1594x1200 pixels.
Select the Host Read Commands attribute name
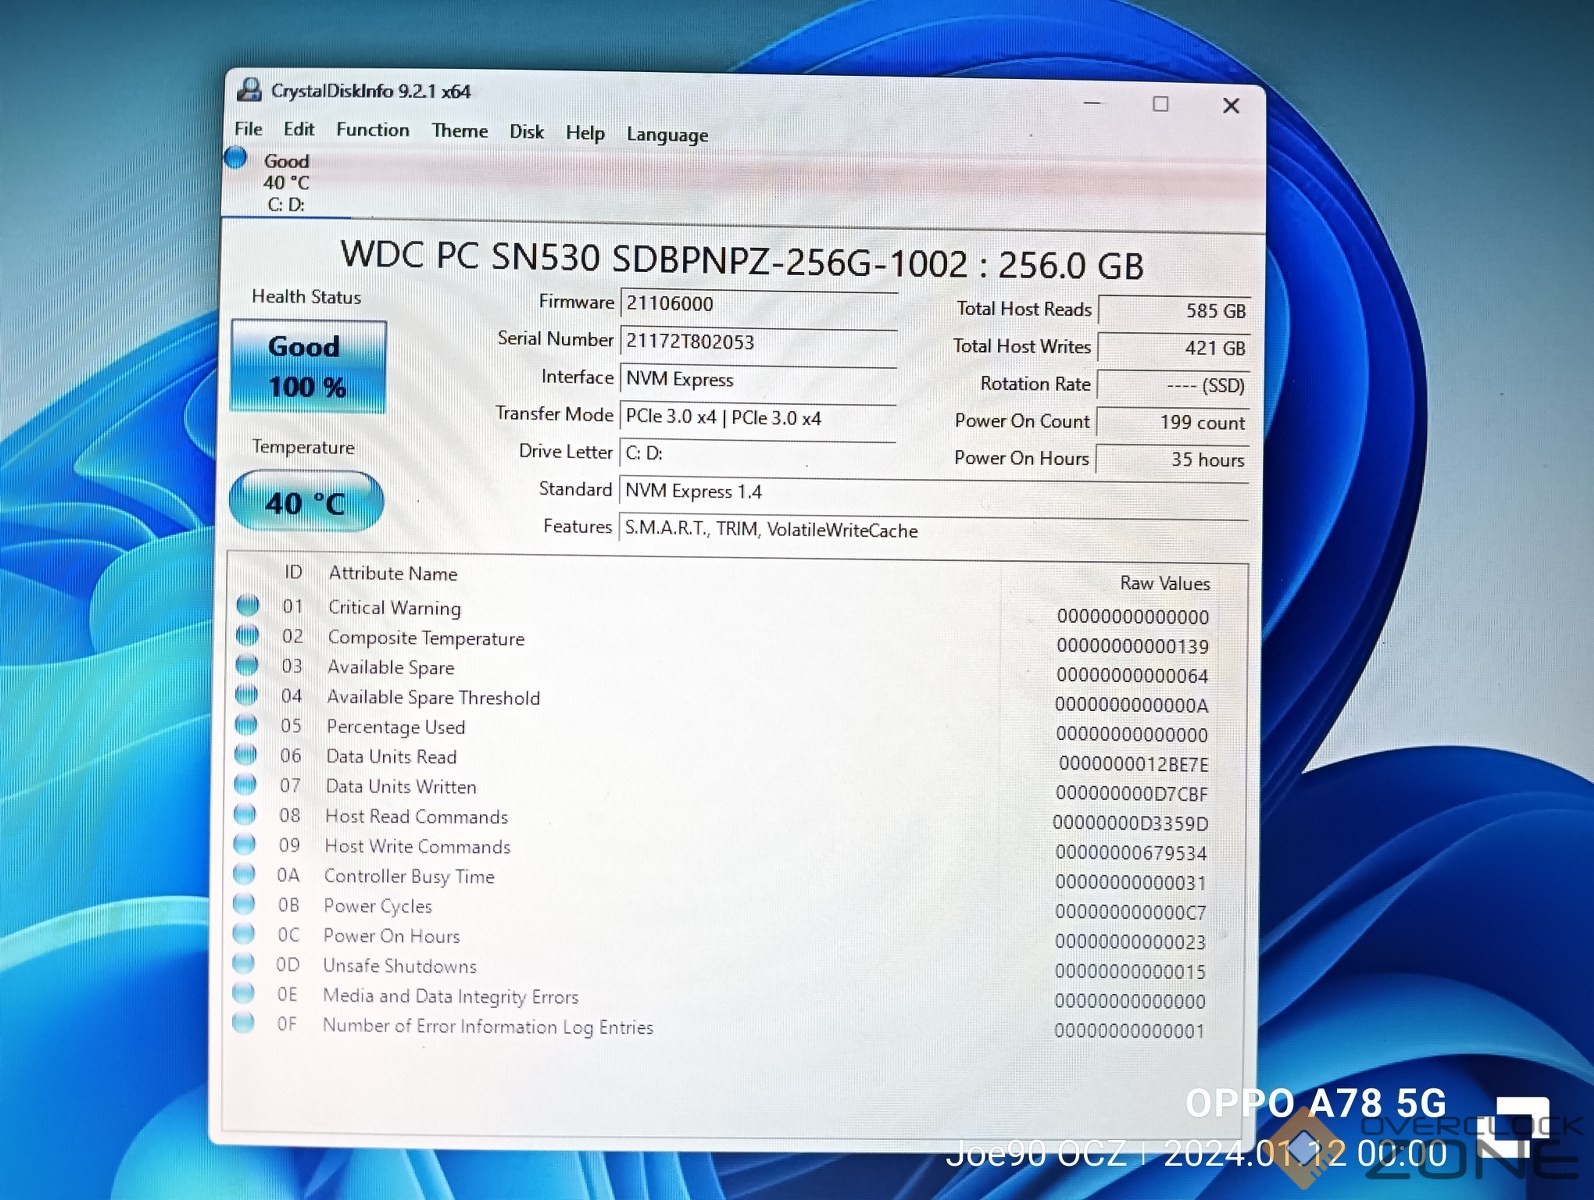416,817
